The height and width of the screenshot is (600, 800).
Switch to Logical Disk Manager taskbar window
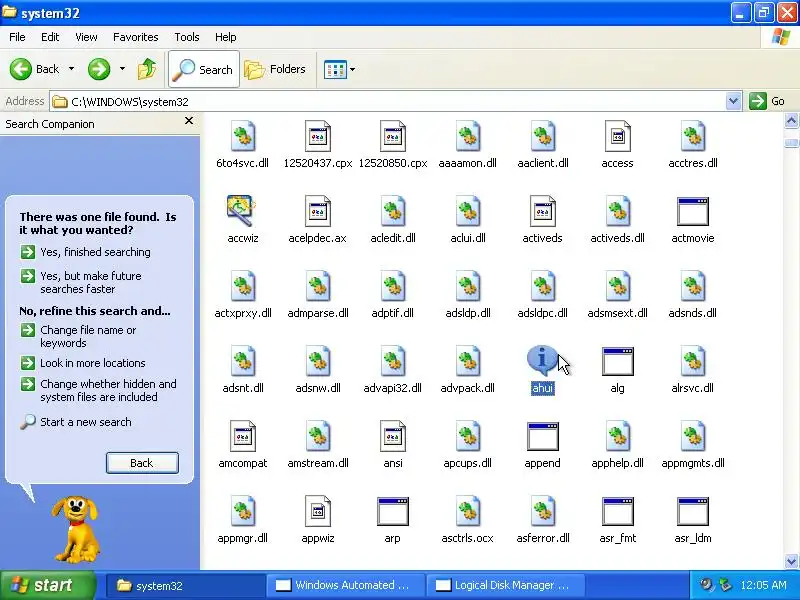point(505,585)
